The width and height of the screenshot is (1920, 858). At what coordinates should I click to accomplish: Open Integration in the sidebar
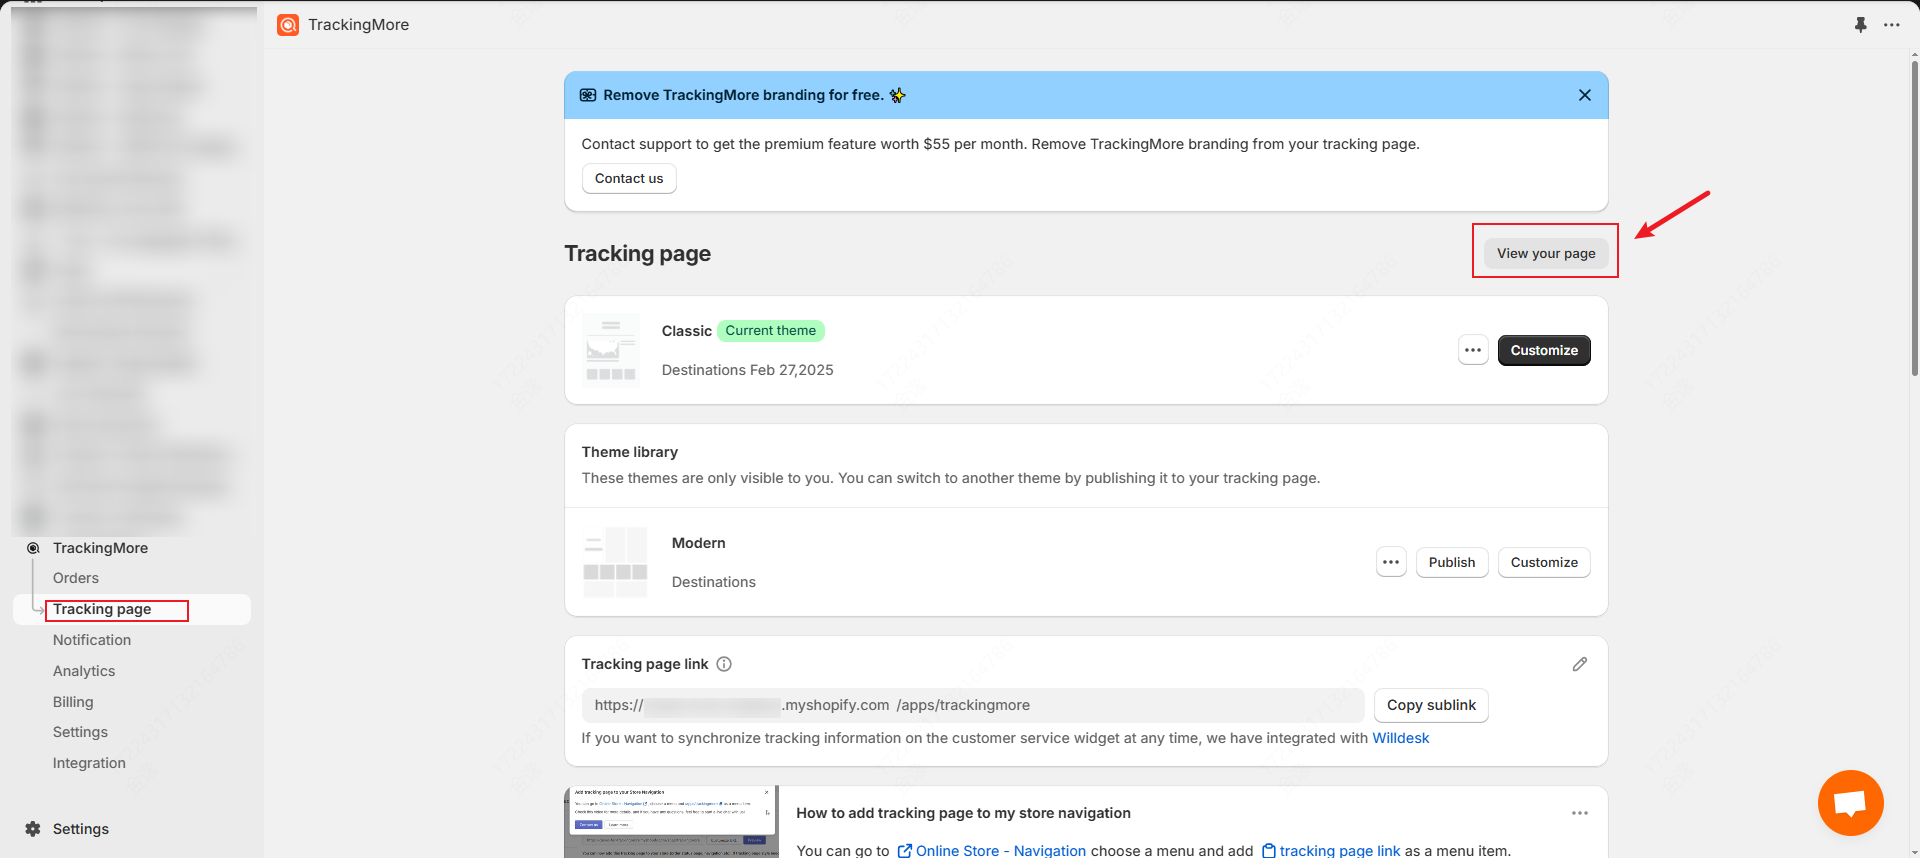click(89, 763)
